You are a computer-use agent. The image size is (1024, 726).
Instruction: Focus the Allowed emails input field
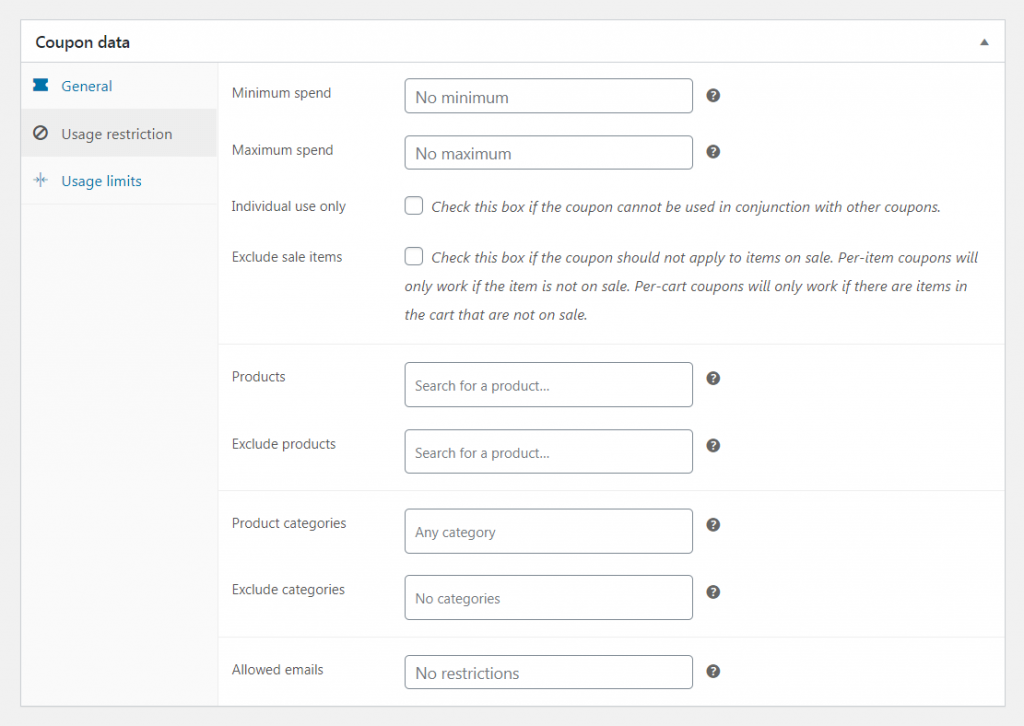pos(549,672)
